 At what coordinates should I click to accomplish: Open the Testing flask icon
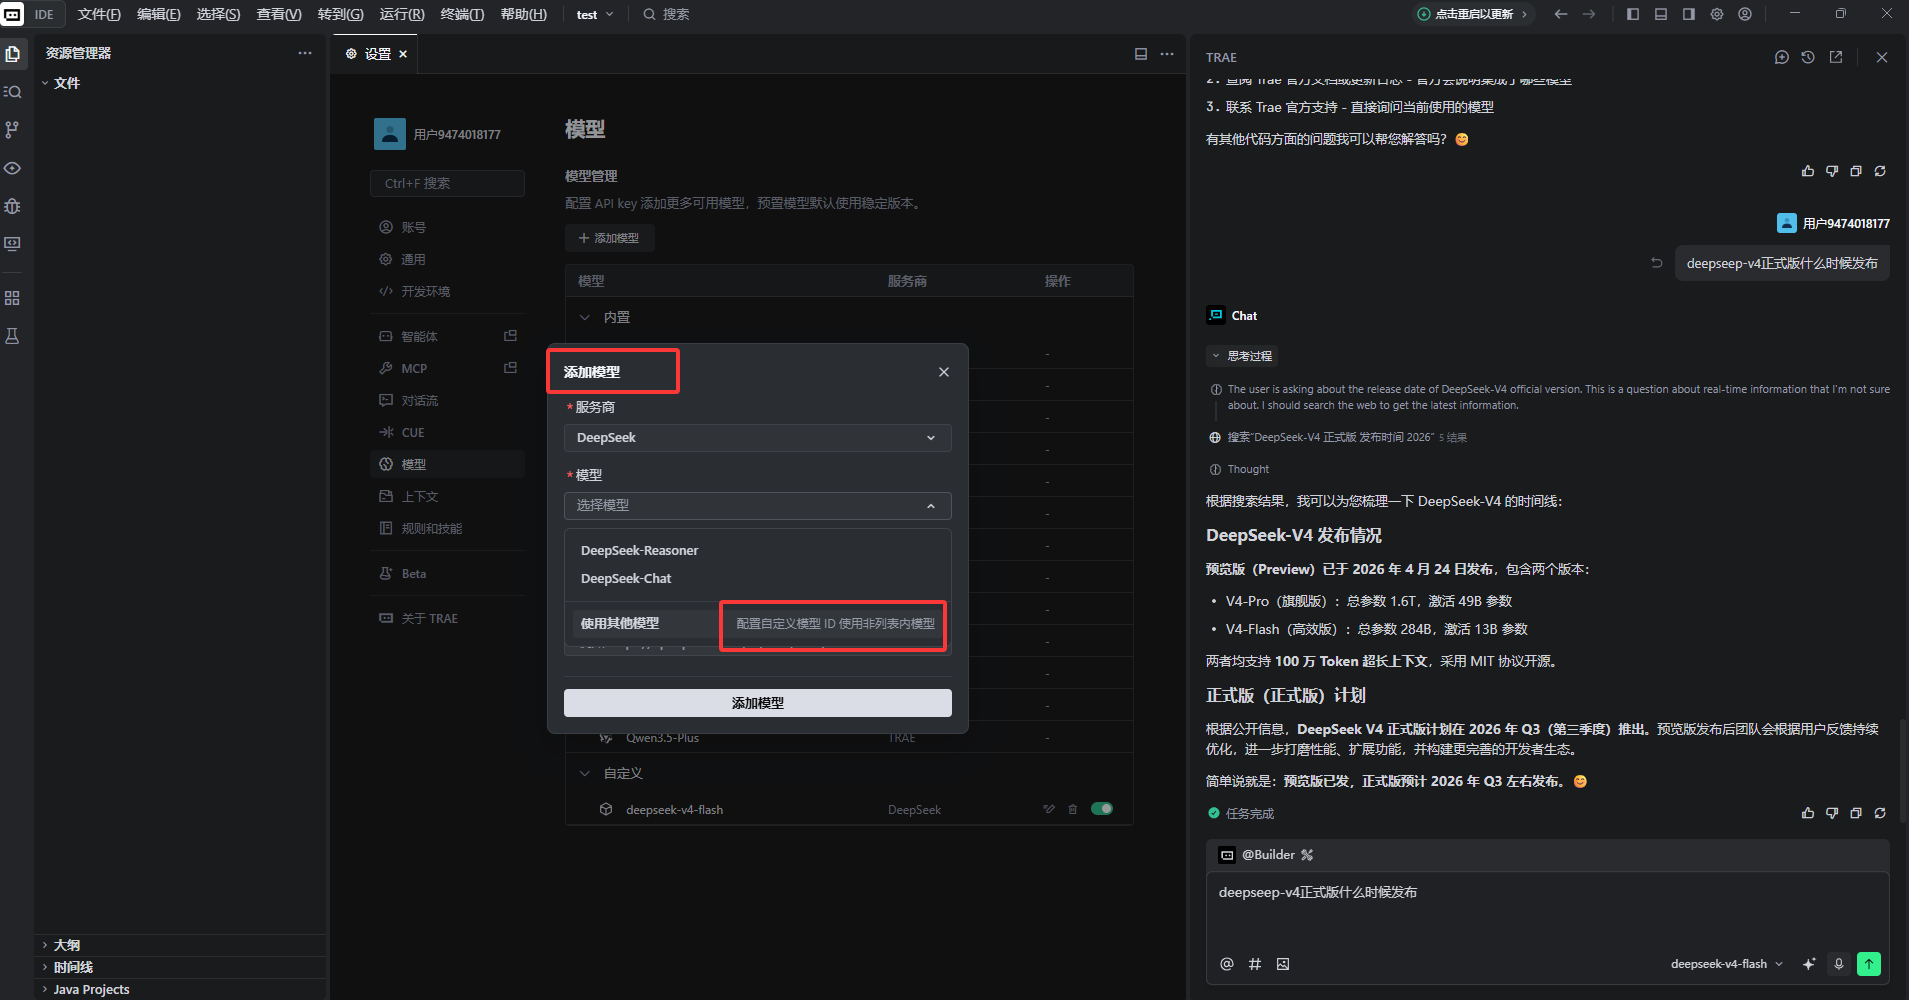pos(12,336)
